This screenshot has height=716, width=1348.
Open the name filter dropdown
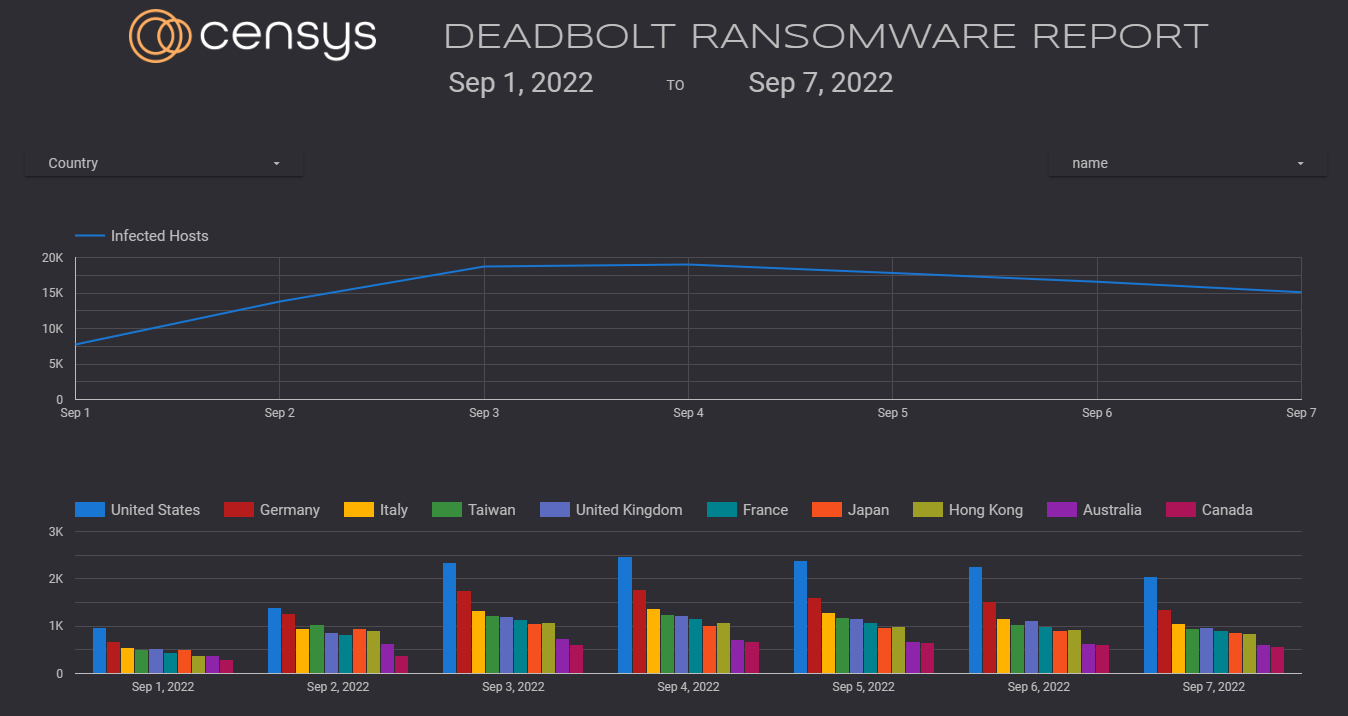[x=1187, y=163]
